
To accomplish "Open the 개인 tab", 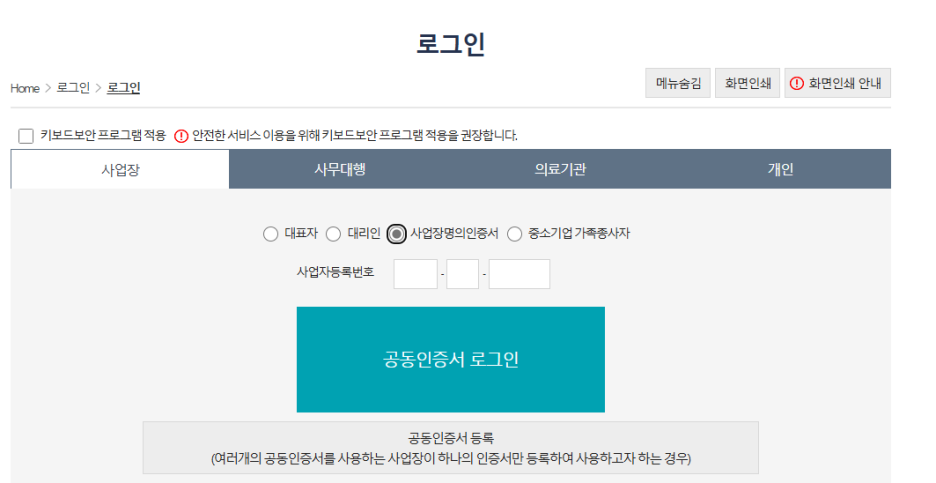I will (780, 170).
